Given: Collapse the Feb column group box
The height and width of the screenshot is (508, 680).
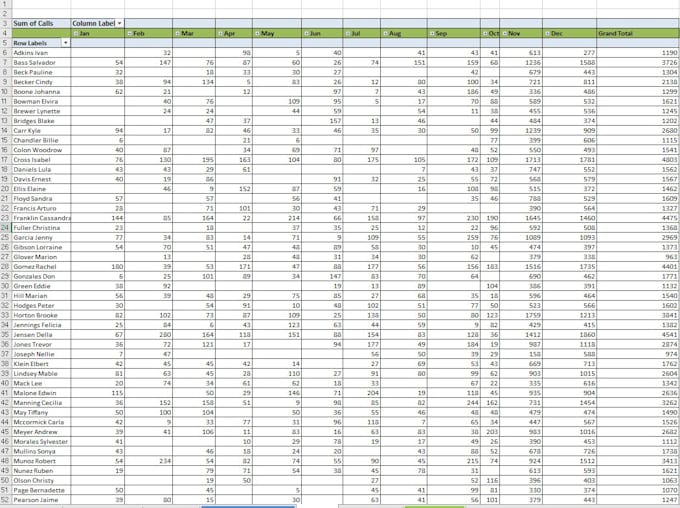Looking at the screenshot, I should (130, 33).
